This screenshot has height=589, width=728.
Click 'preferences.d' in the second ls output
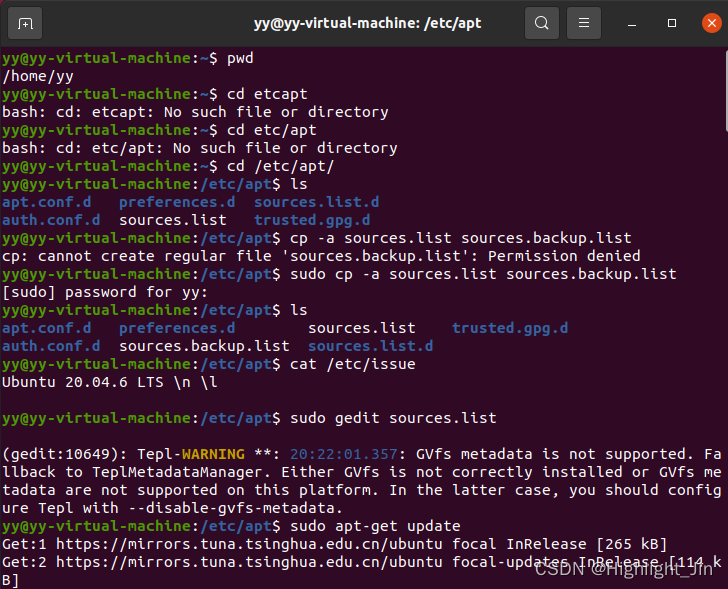tap(177, 328)
